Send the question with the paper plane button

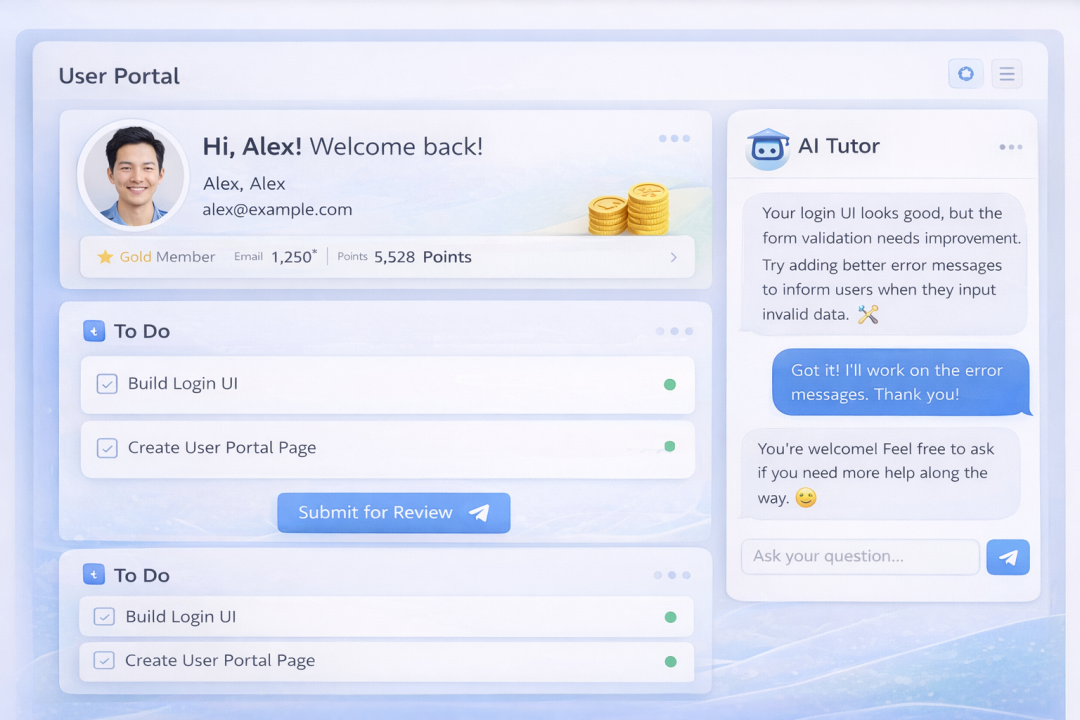1007,557
